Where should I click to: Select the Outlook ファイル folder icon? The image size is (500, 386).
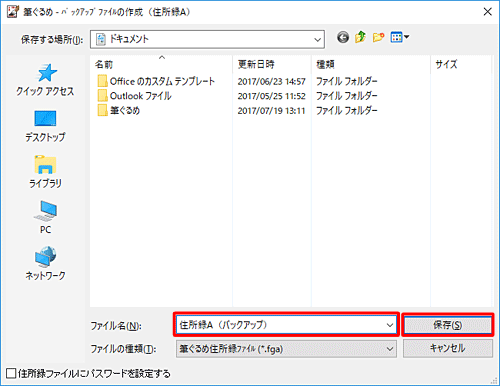tap(102, 96)
